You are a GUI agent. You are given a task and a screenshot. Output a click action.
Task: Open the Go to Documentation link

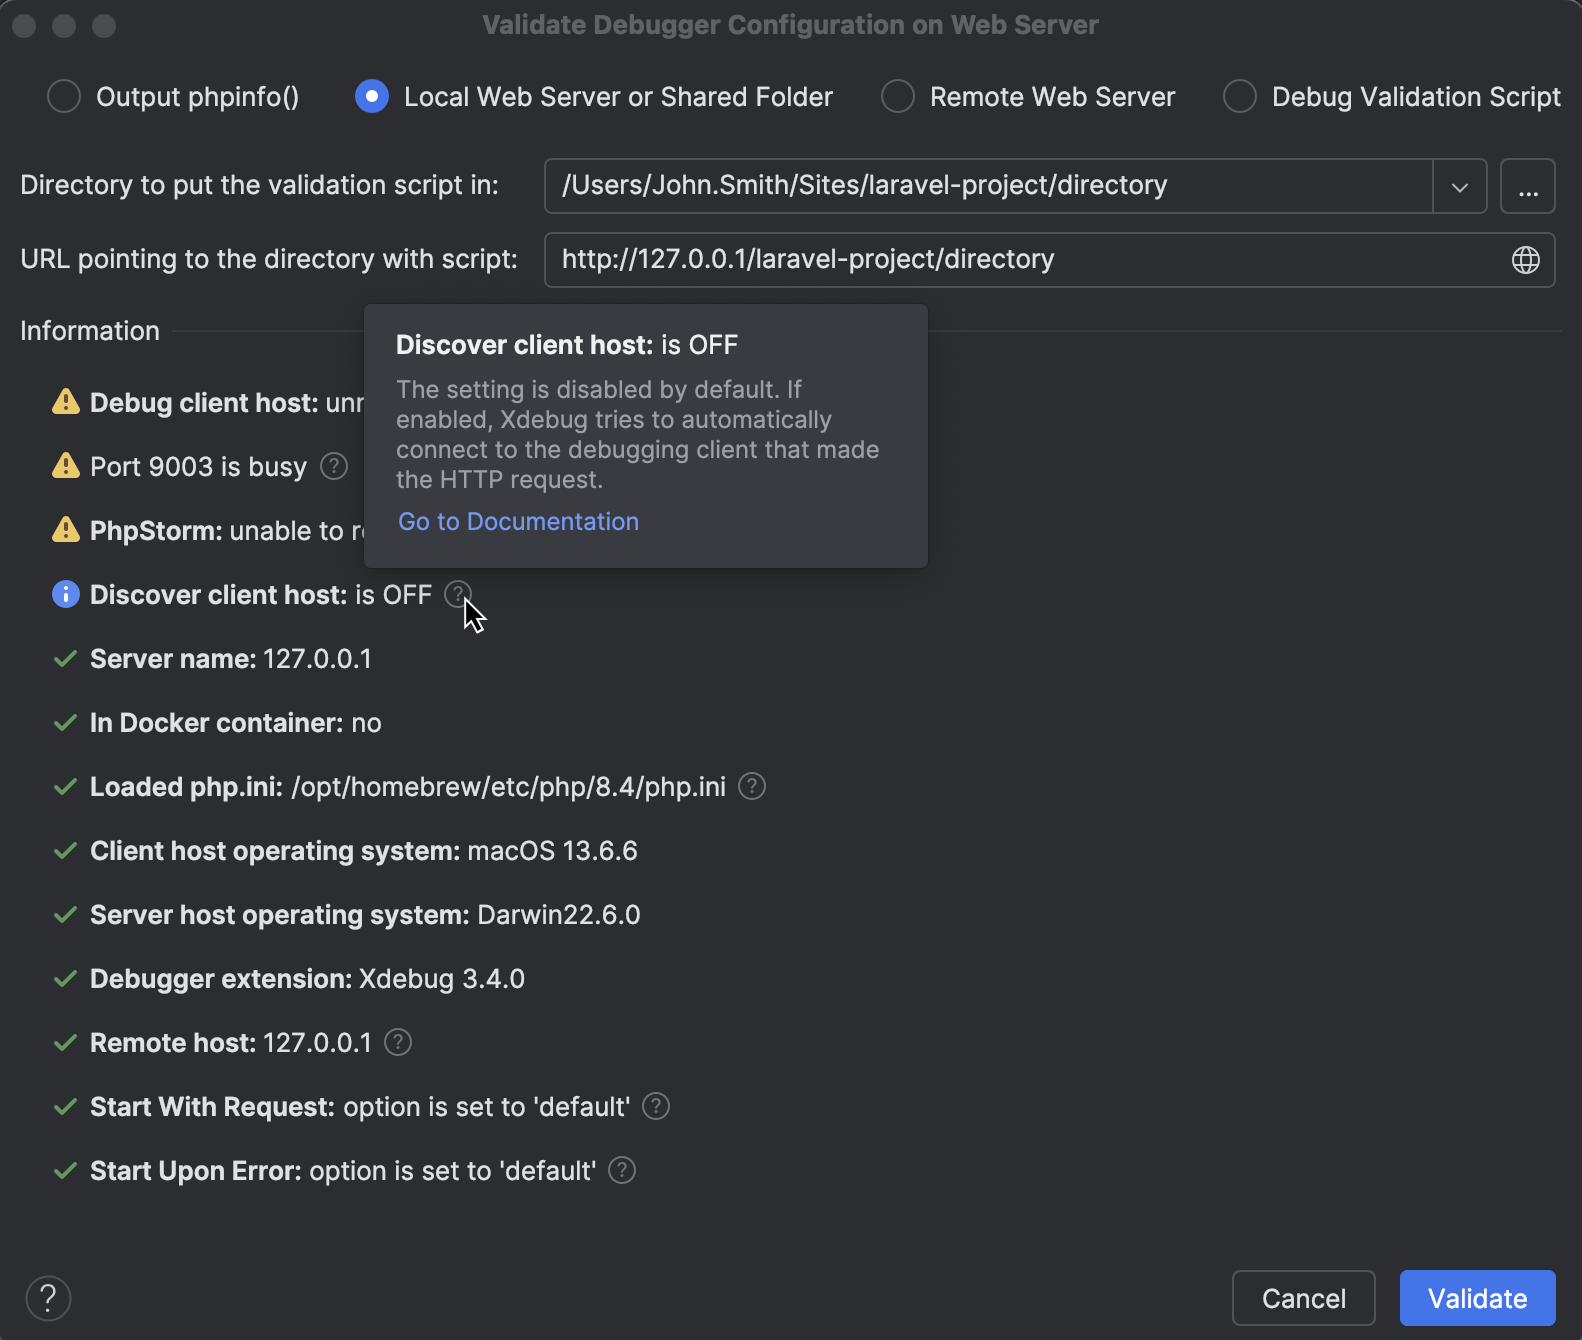tap(518, 522)
